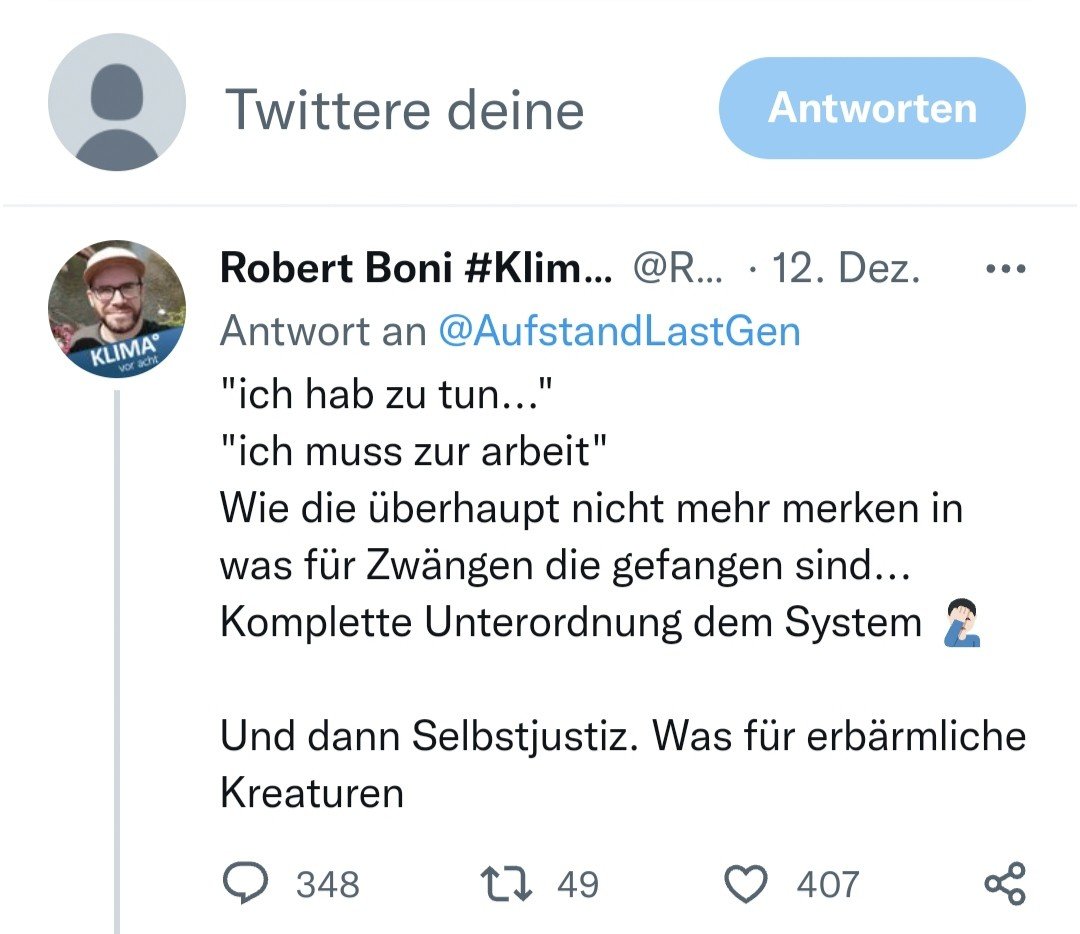1080x934 pixels.
Task: Click the 49 retweets count
Action: (577, 884)
